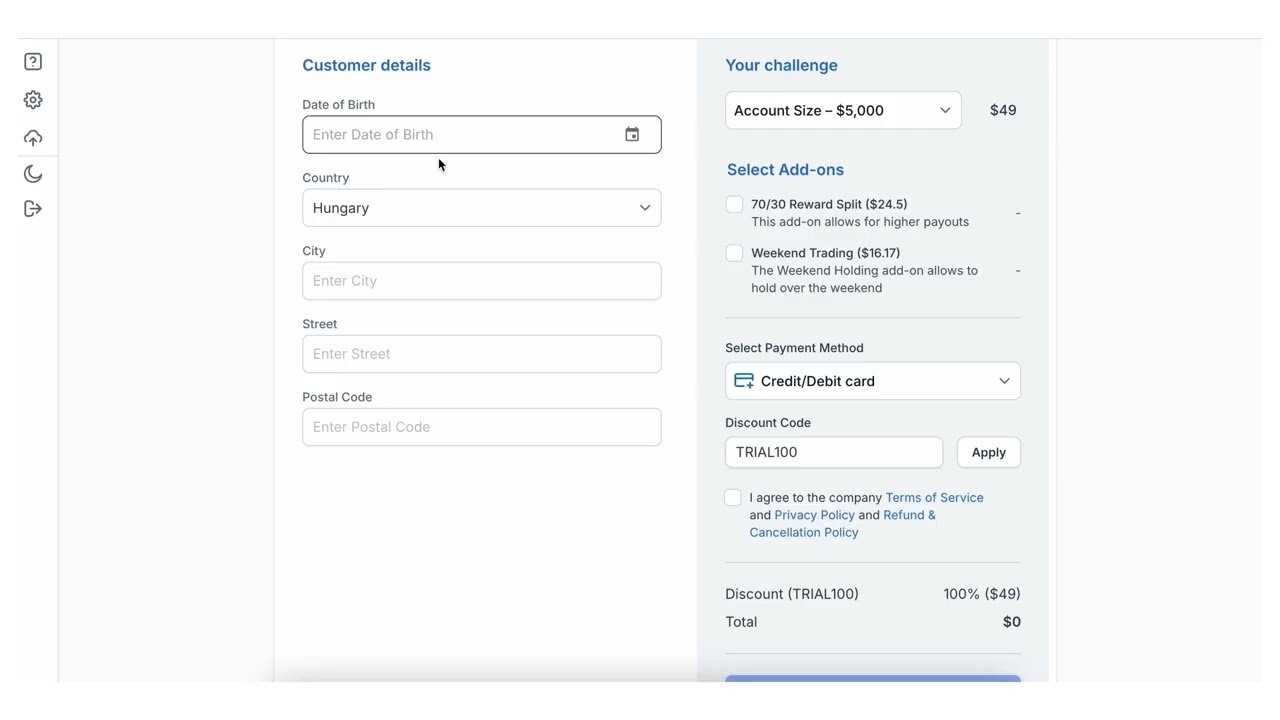Toggle dark mode moon icon
The image size is (1280, 720).
33,174
